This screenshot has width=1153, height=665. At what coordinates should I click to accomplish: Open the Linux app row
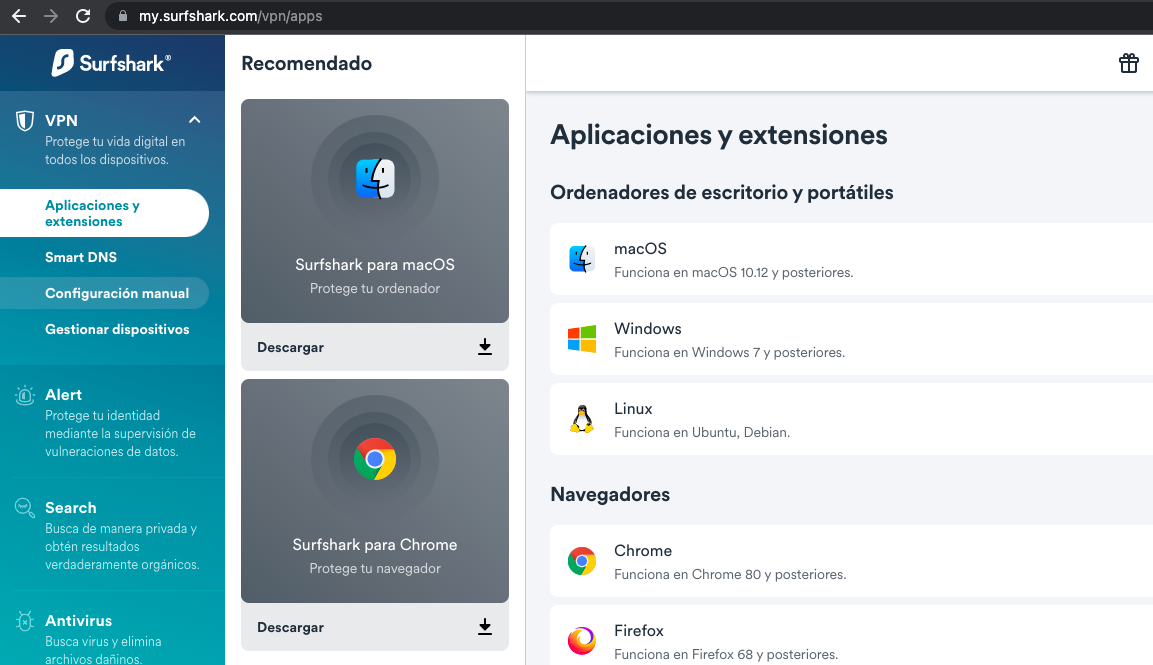tap(850, 419)
